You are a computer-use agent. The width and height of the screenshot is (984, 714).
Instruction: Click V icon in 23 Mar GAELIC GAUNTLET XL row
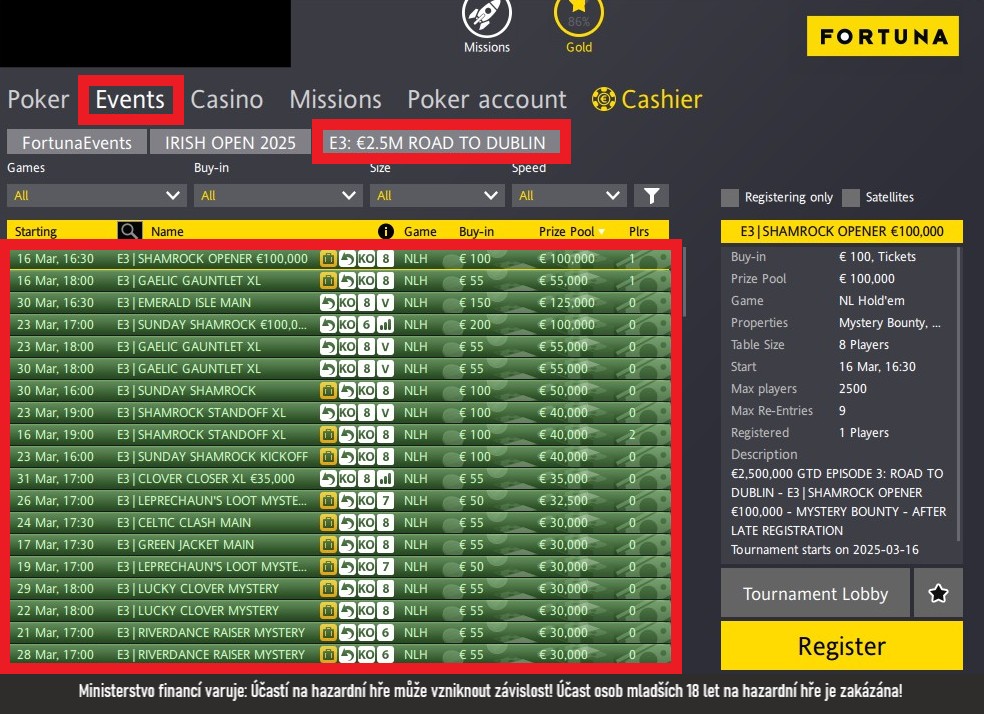(x=386, y=346)
